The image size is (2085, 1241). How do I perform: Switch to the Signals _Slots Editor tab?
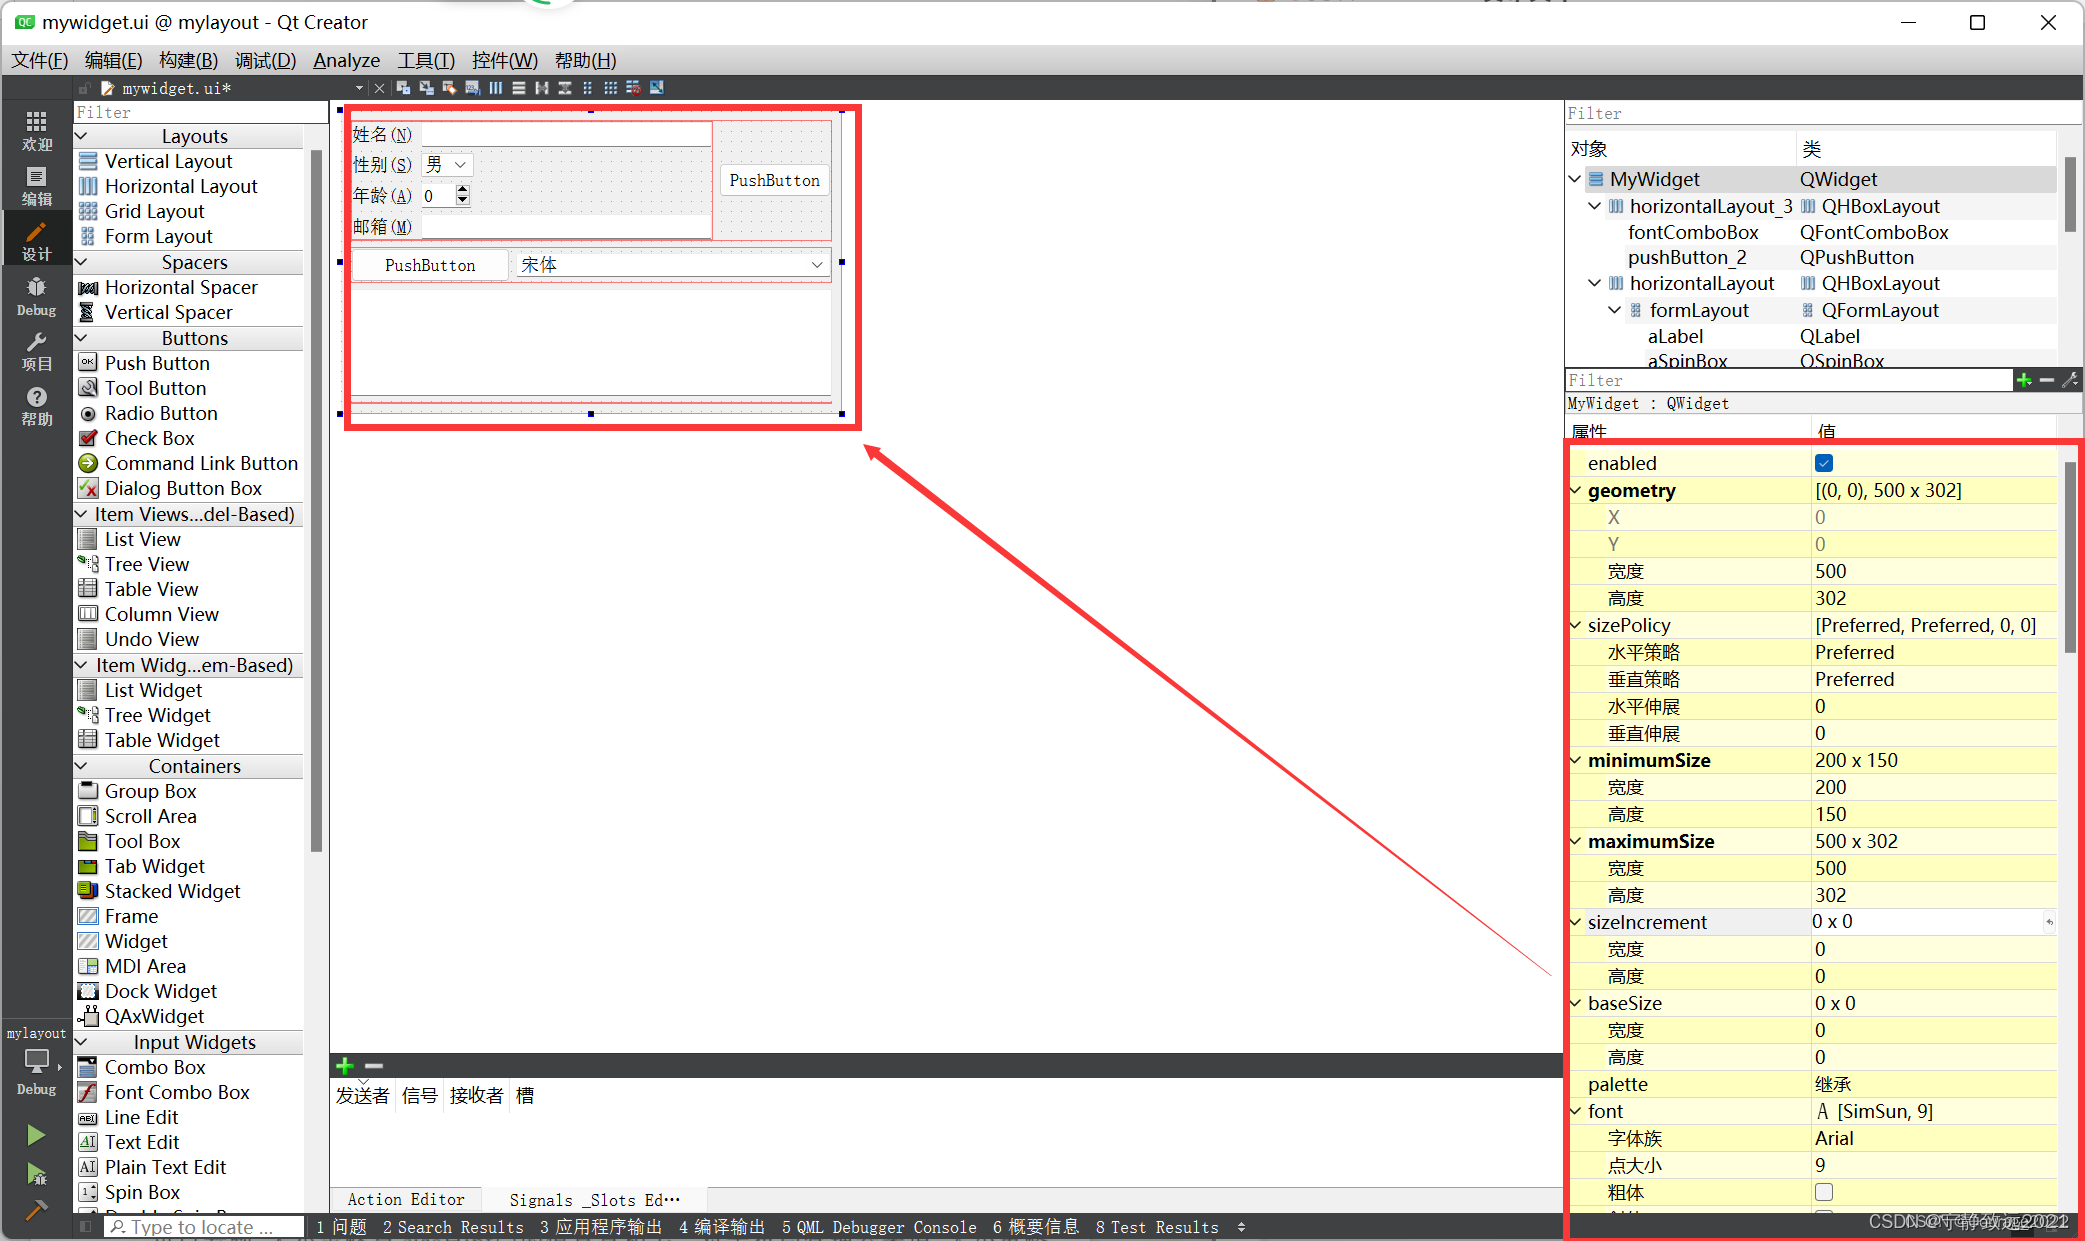point(594,1199)
